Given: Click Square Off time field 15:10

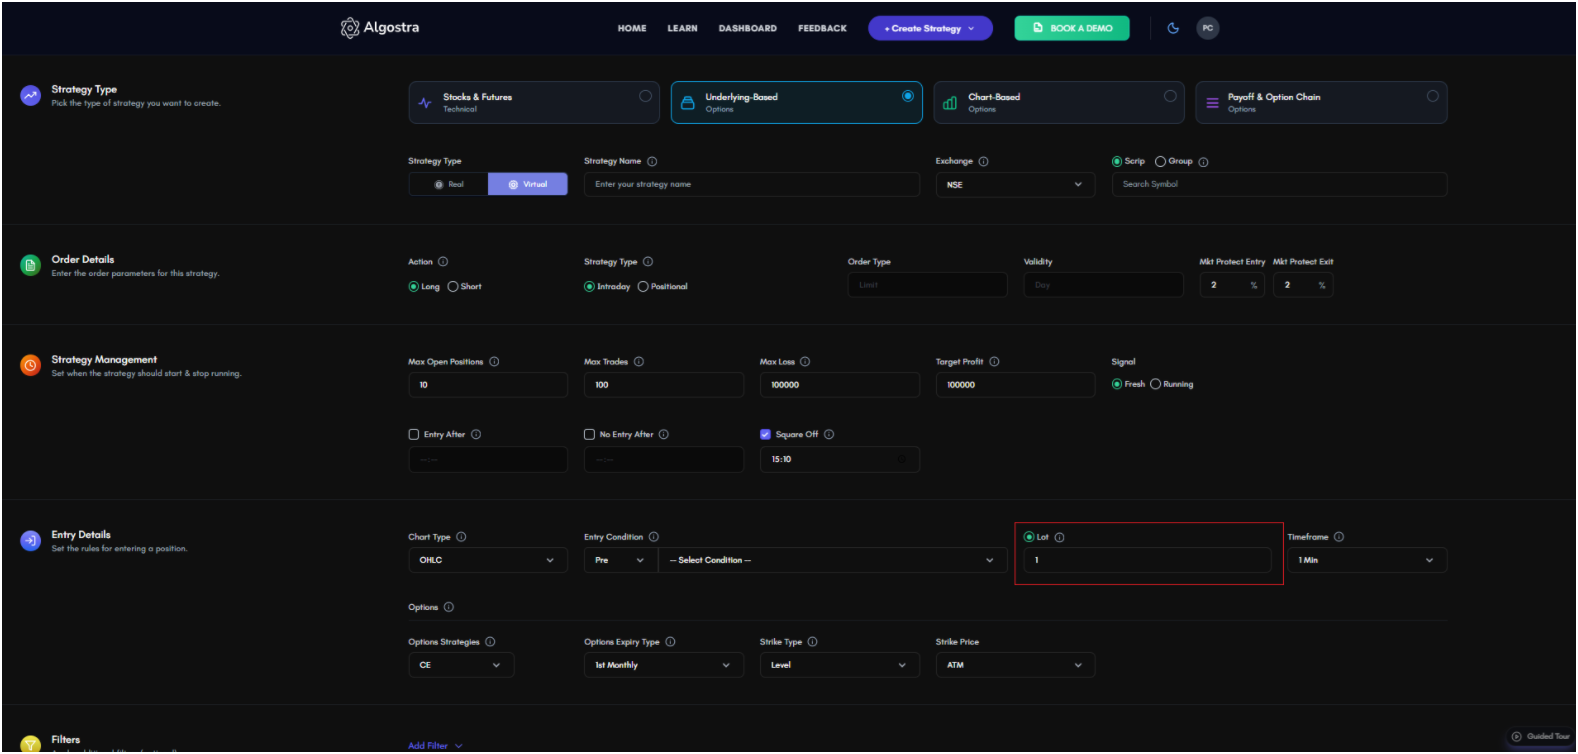Looking at the screenshot, I should pos(839,459).
